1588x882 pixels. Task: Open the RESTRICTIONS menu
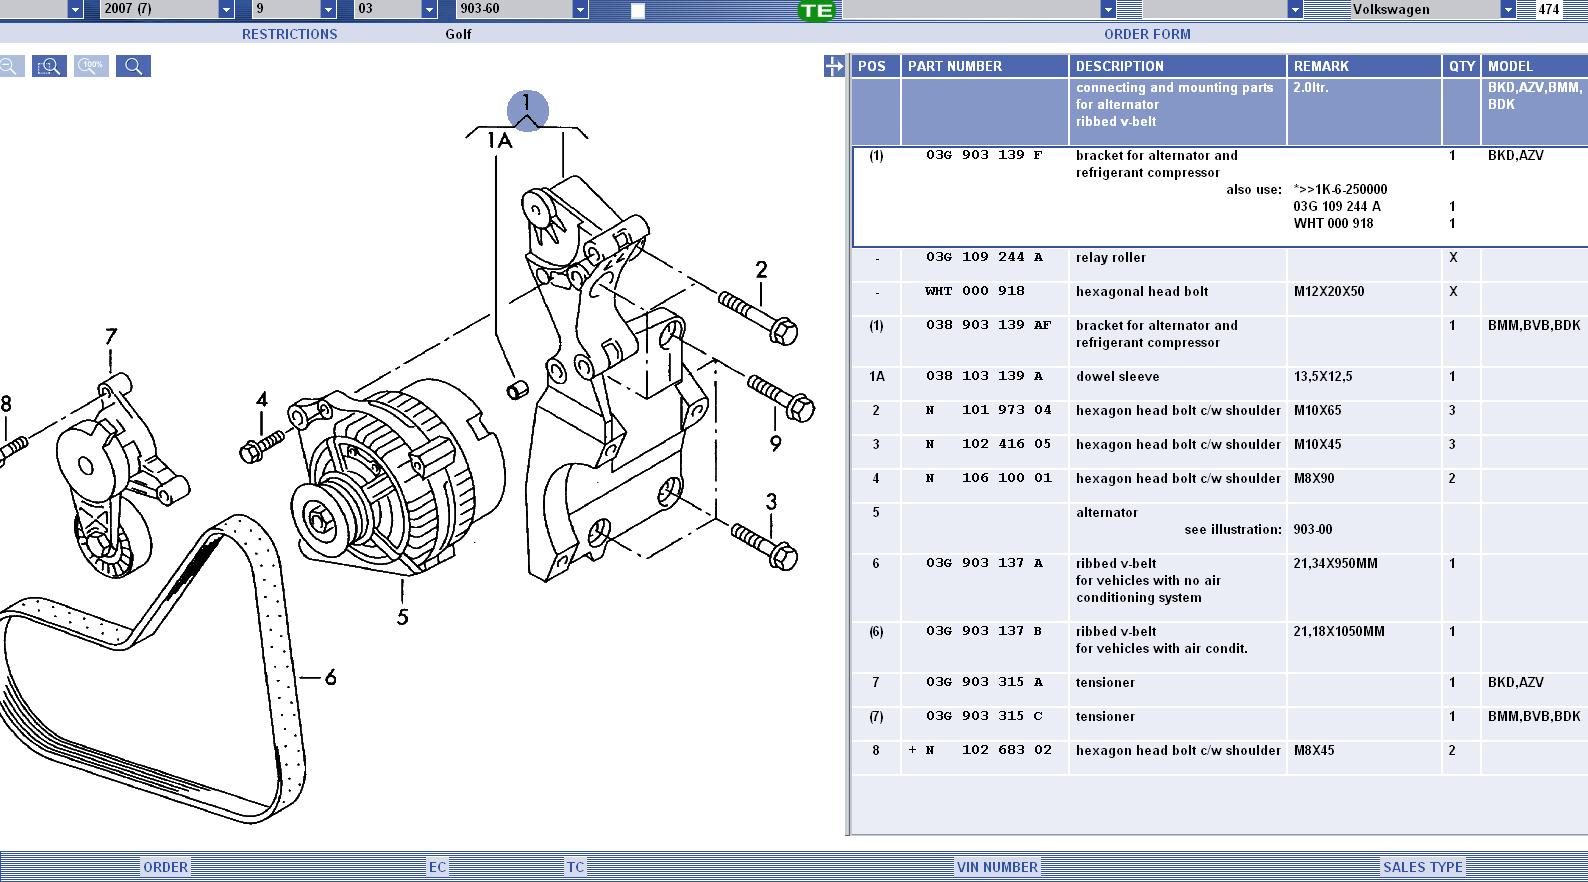(x=289, y=34)
